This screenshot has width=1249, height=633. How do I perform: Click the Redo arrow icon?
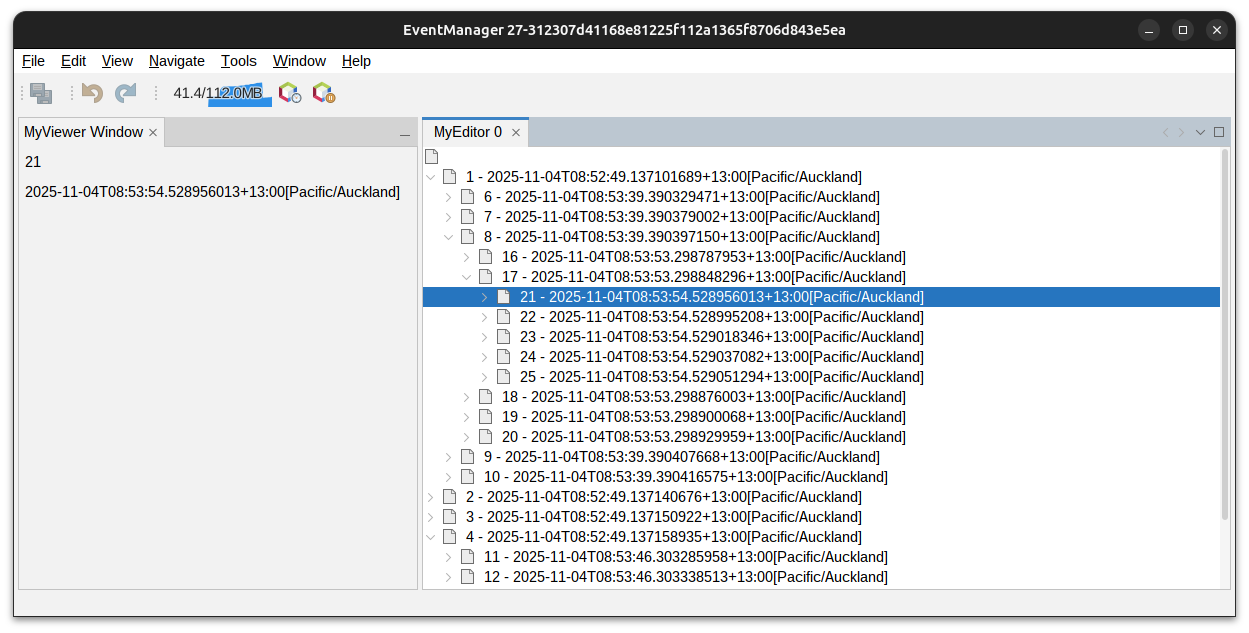pyautogui.click(x=125, y=93)
